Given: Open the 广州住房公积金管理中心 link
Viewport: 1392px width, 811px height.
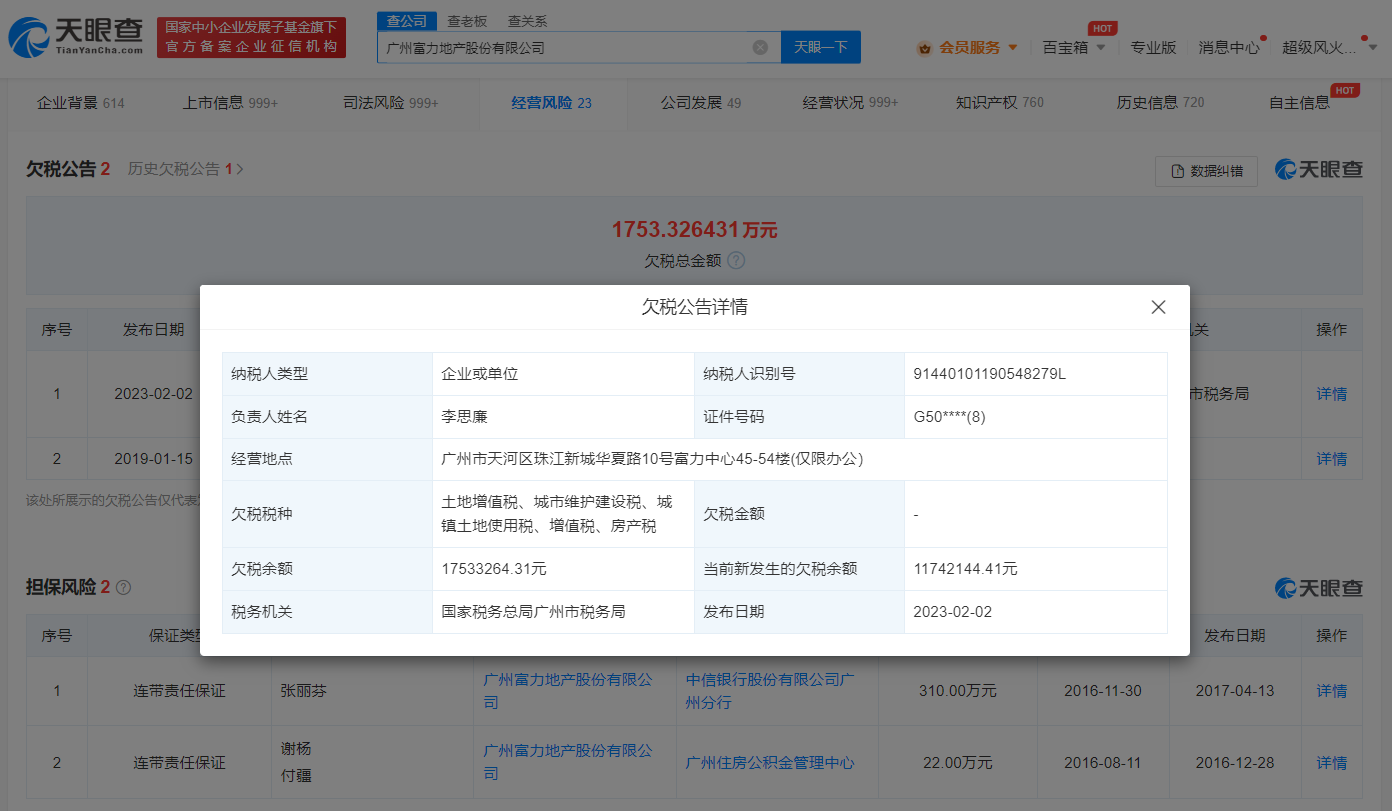Looking at the screenshot, I should pos(769,762).
